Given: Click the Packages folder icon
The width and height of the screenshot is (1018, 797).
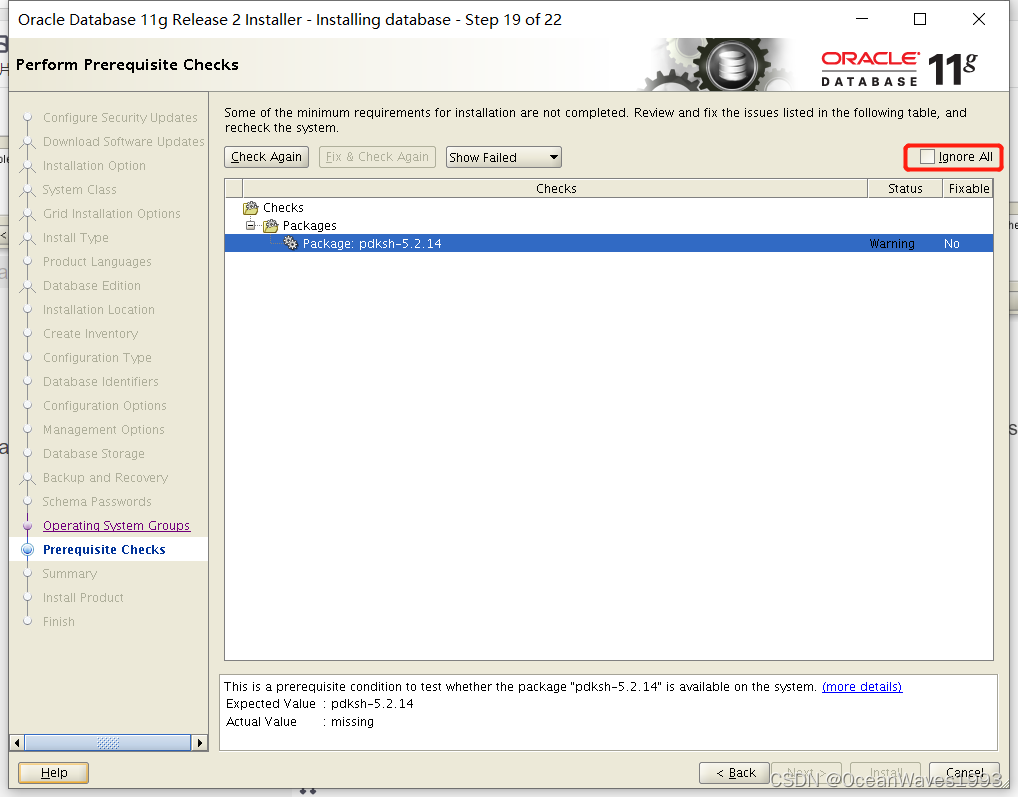Looking at the screenshot, I should tap(271, 226).
